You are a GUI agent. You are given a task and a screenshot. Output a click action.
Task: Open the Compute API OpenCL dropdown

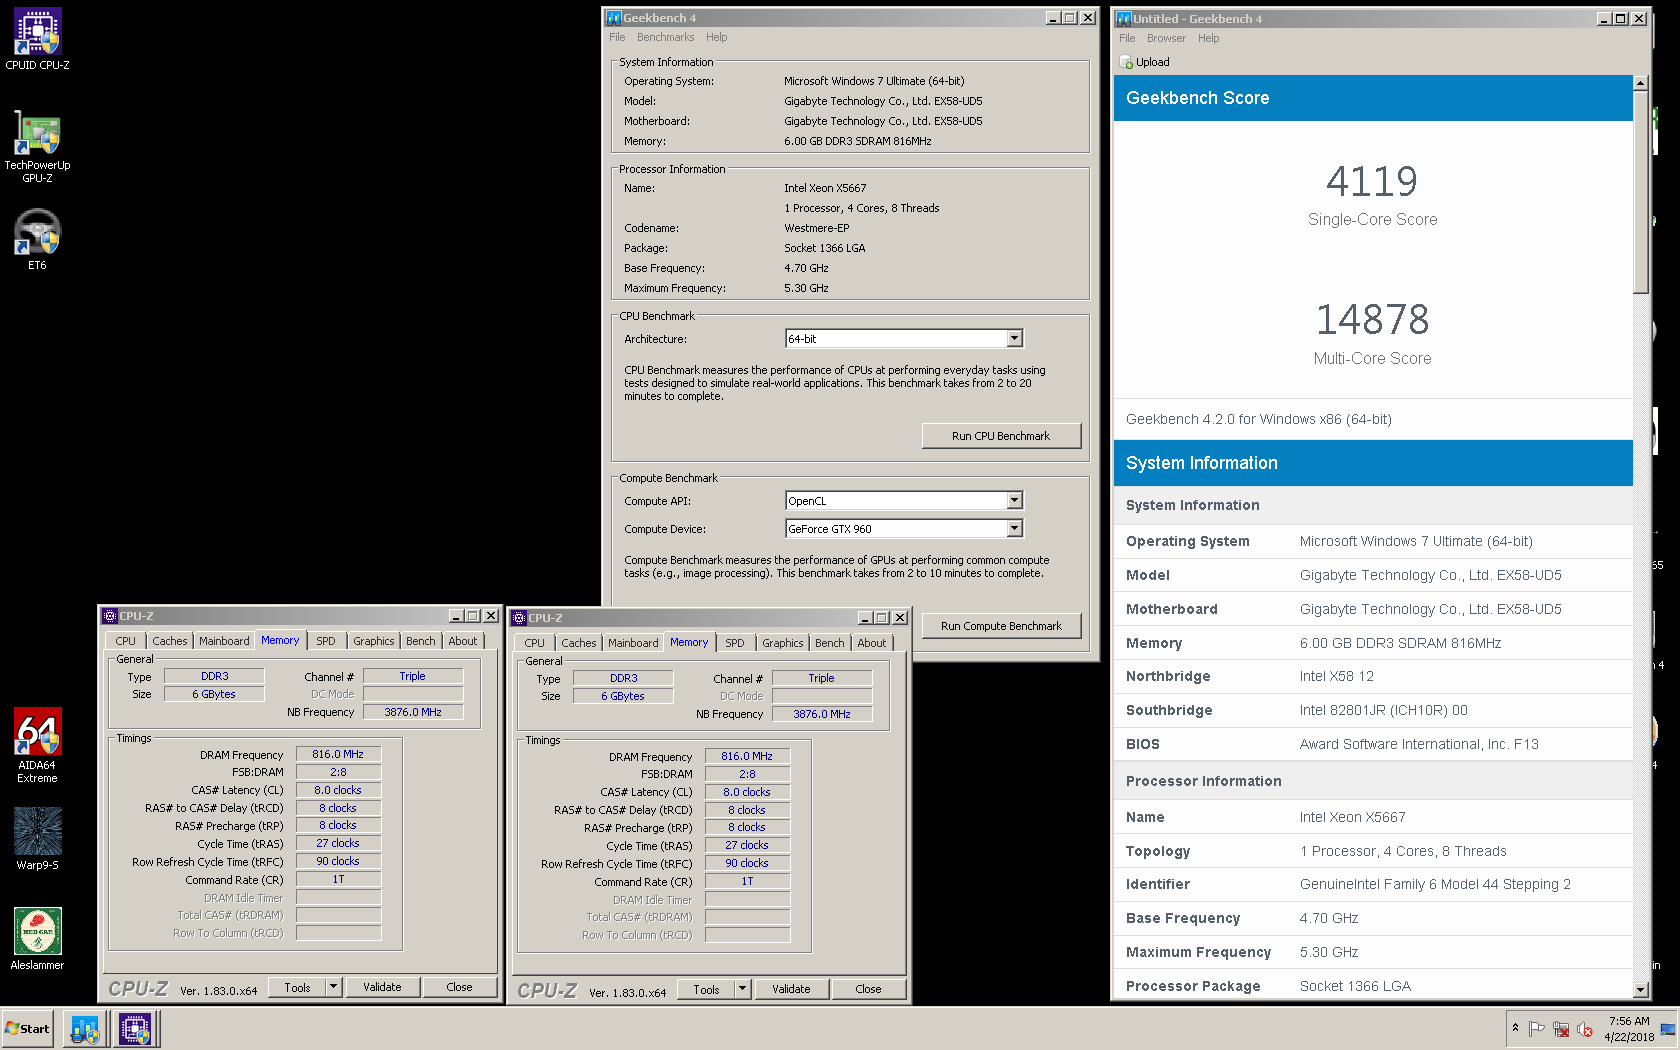coord(1014,501)
